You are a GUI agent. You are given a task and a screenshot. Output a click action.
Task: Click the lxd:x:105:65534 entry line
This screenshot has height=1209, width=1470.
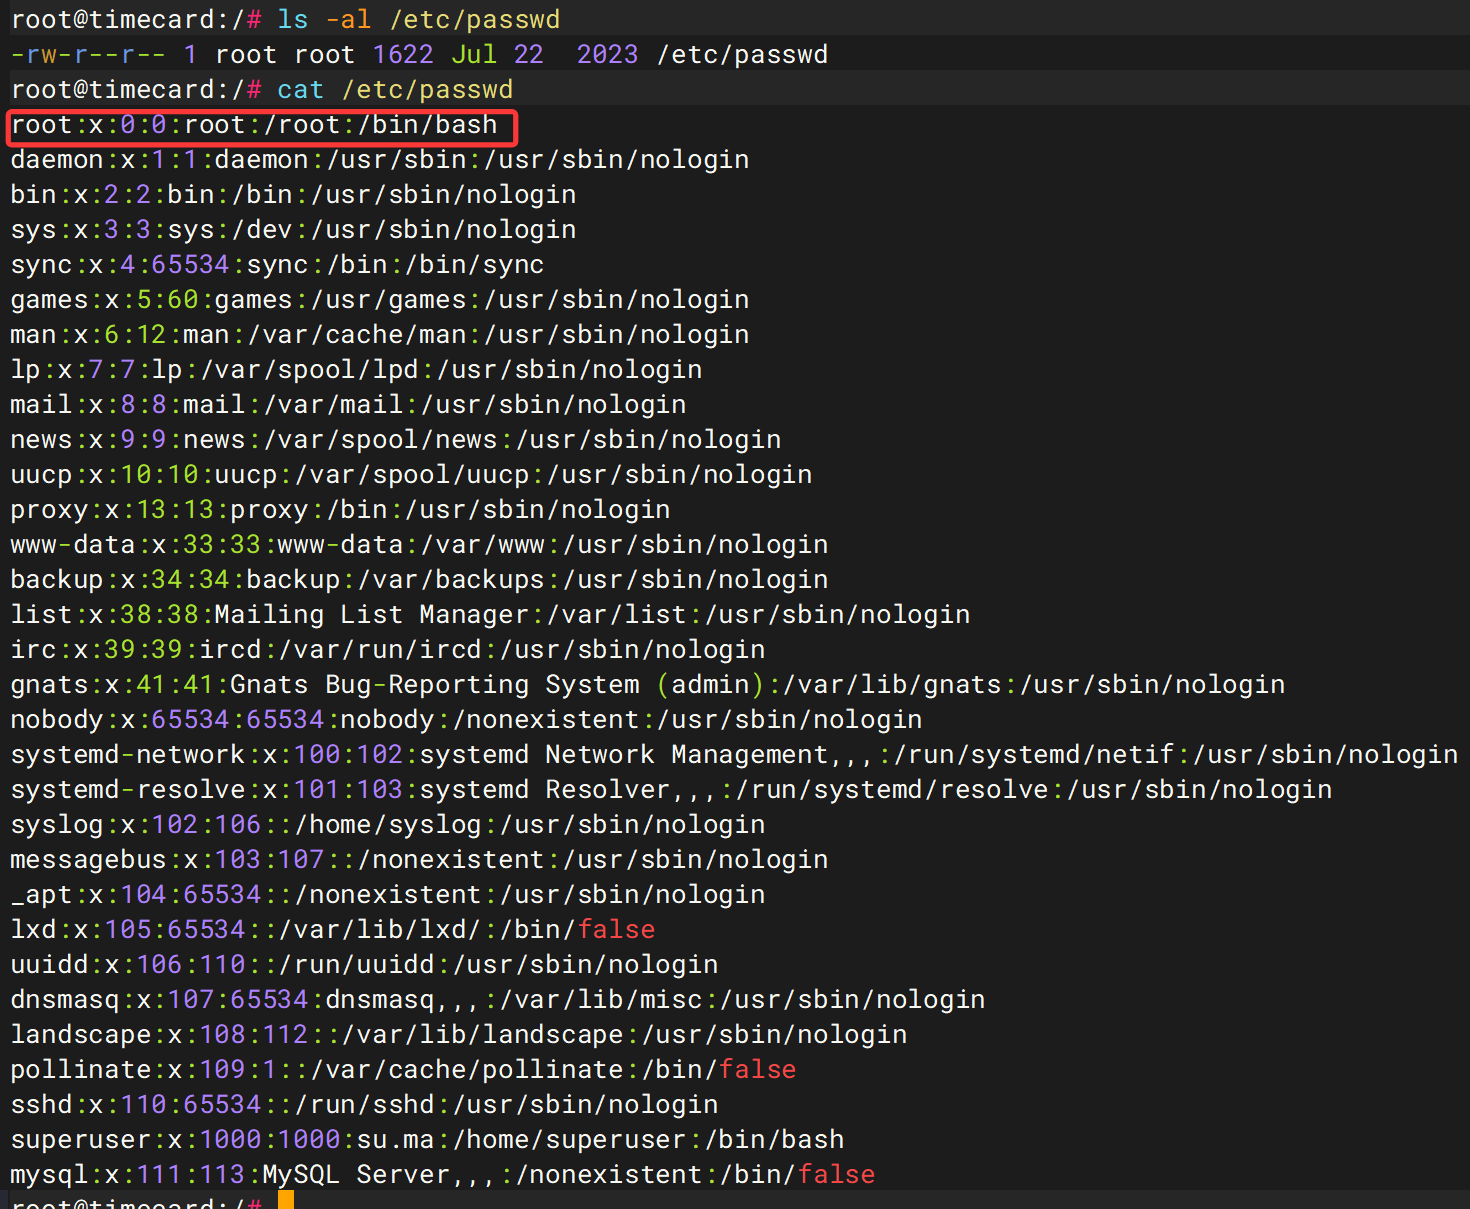click(x=333, y=929)
